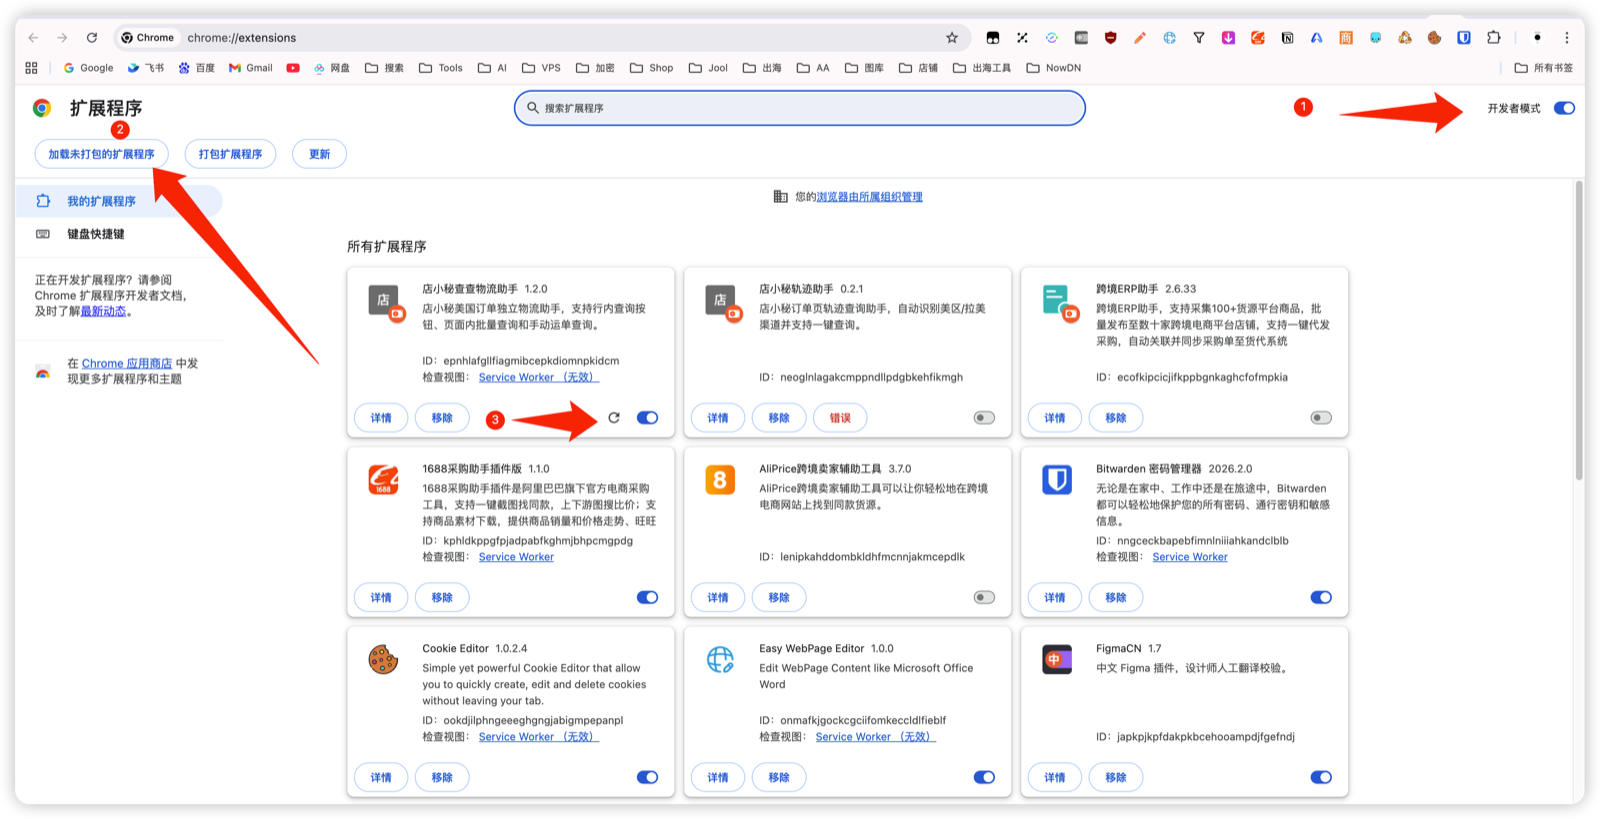
Task: Click the chrome://extensions address bar
Action: (540, 38)
